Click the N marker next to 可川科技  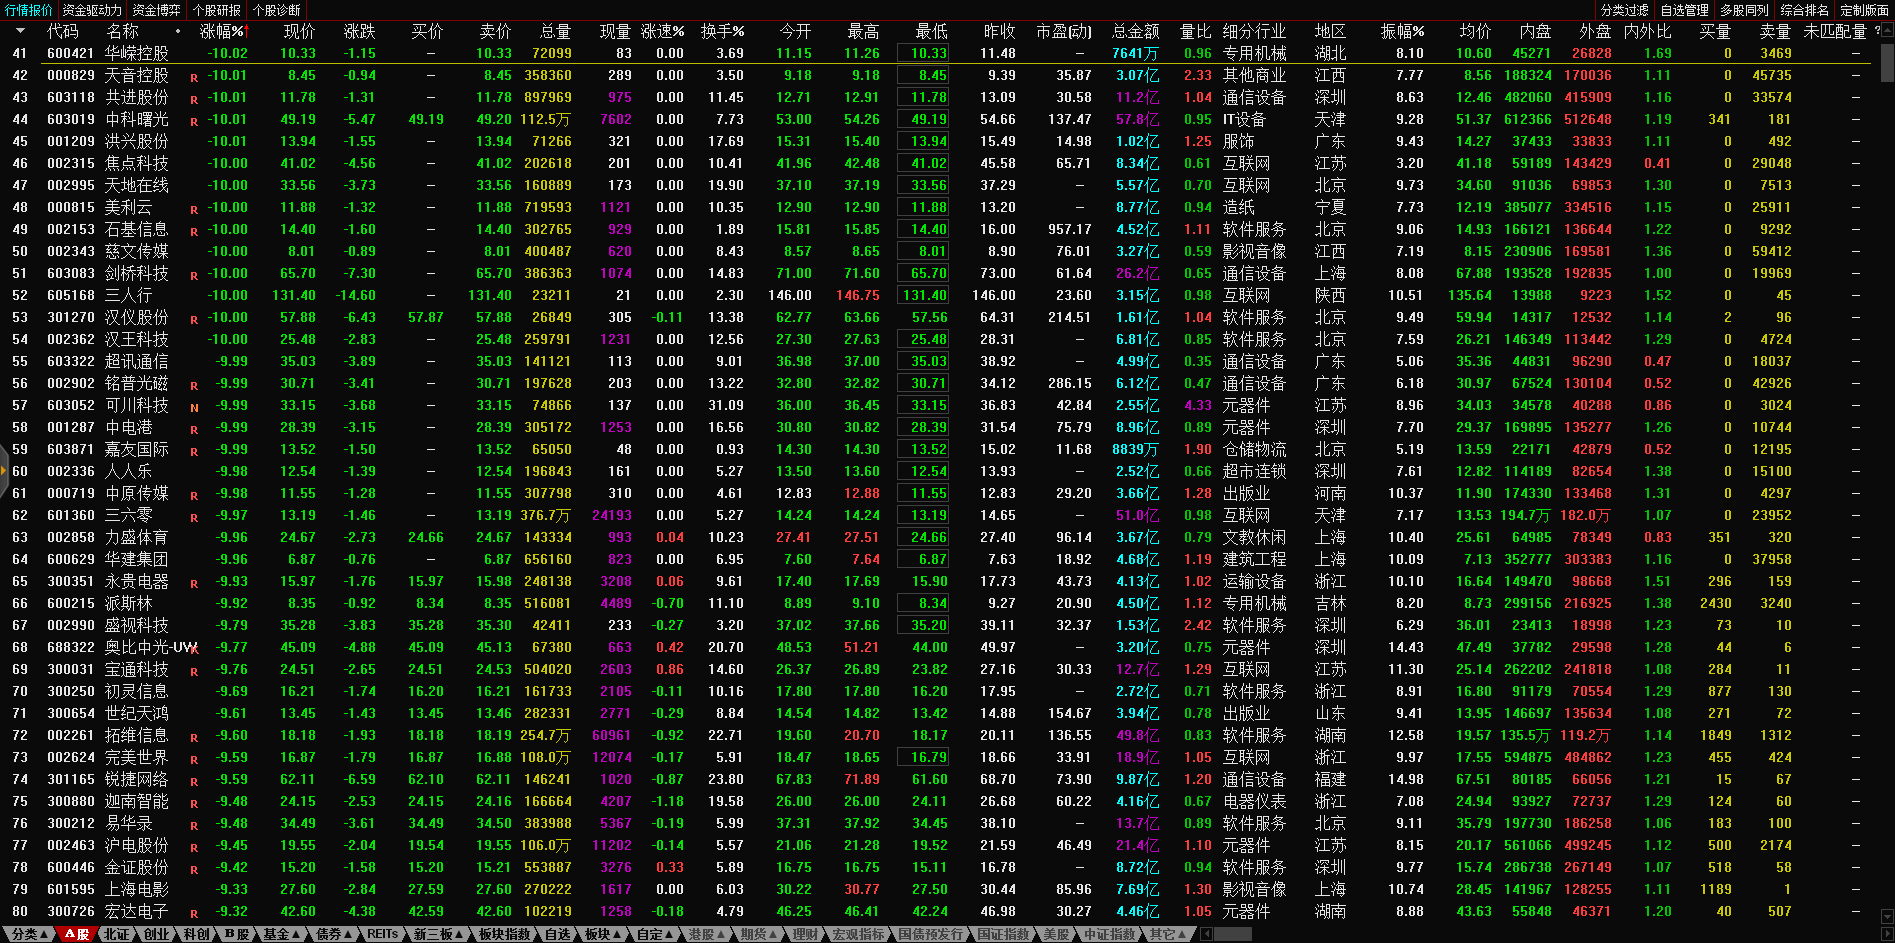click(194, 407)
